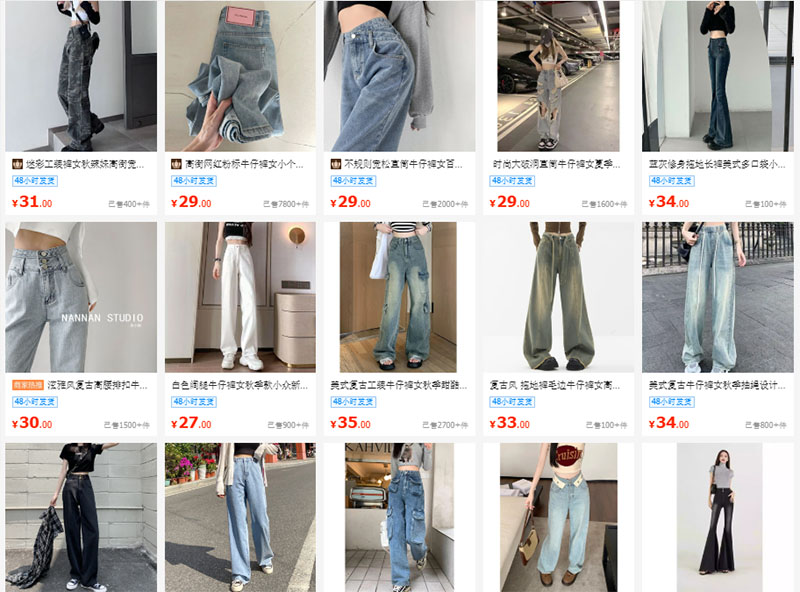This screenshot has height=592, width=800.
Task: Click the 48小时发货 tag on the ¥27.00 item
Action: pyautogui.click(x=194, y=402)
